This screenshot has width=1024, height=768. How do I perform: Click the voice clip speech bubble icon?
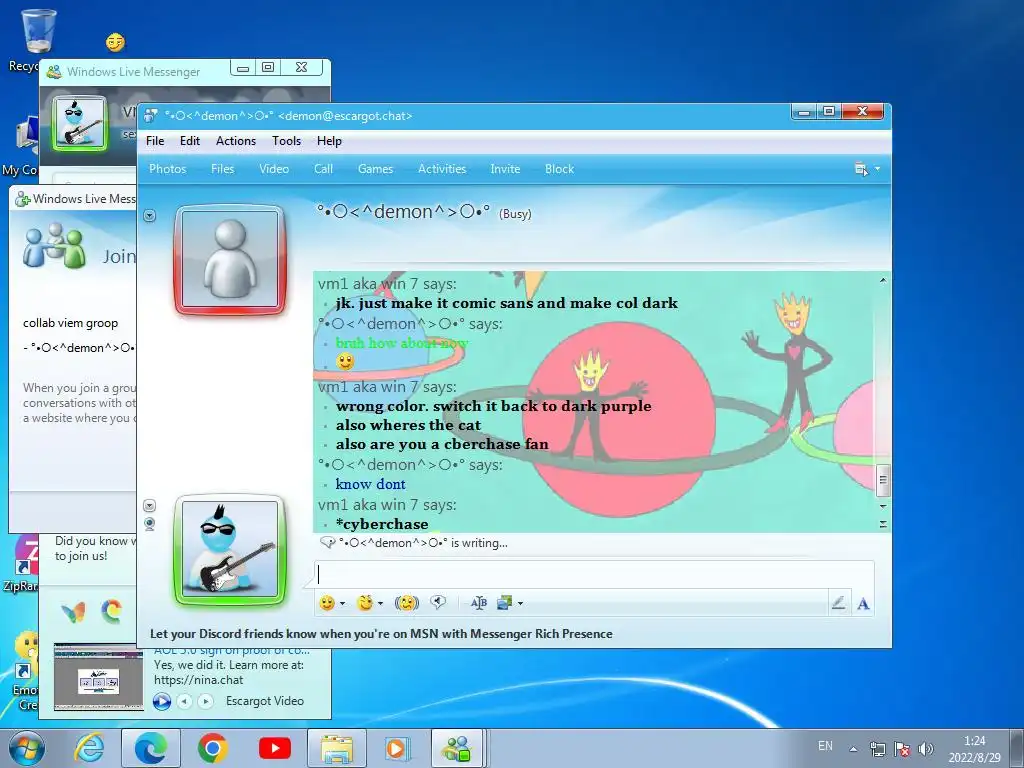point(438,603)
